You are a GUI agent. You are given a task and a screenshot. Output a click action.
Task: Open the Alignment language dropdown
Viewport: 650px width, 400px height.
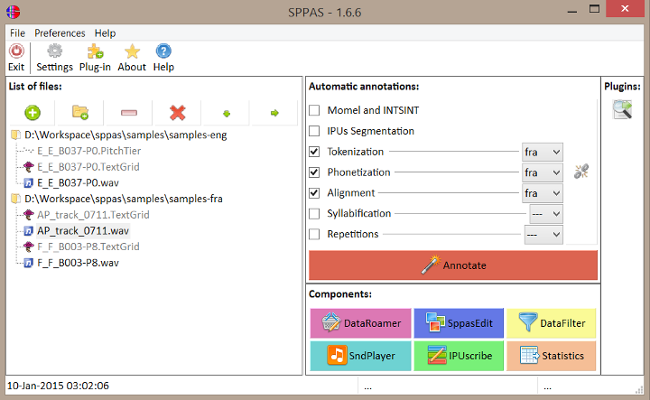point(542,193)
